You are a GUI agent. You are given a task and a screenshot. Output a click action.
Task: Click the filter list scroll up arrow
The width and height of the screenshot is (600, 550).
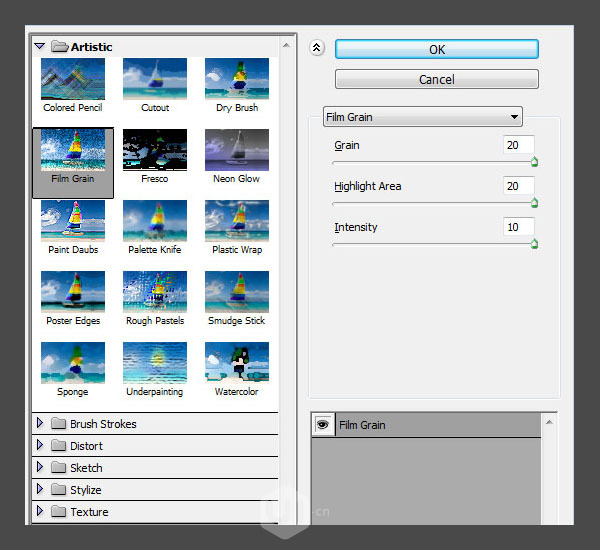286,46
